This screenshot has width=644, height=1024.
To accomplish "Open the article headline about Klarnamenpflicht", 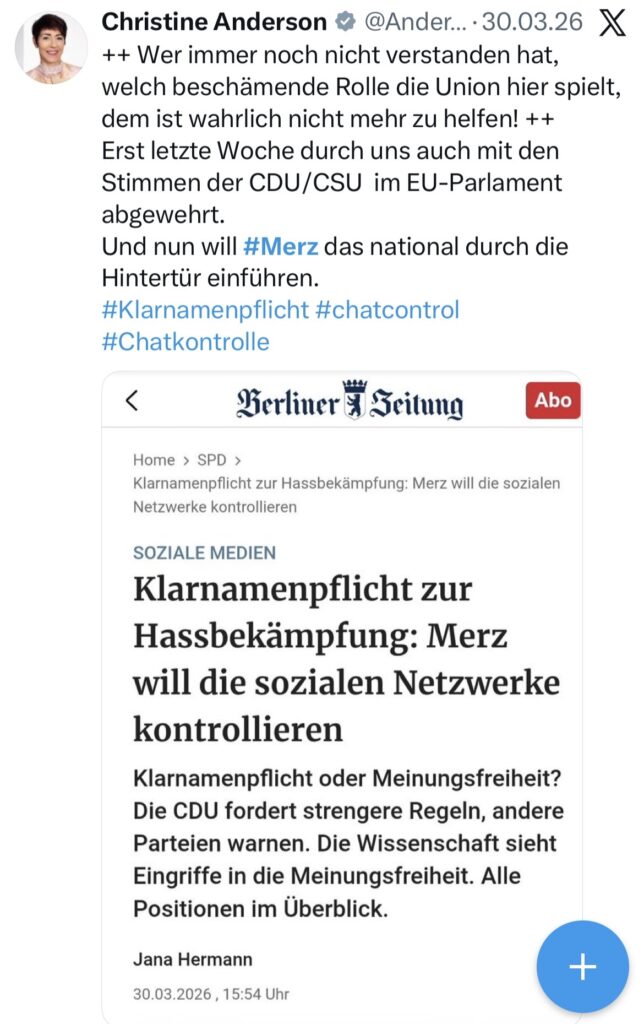I will pyautogui.click(x=346, y=658).
